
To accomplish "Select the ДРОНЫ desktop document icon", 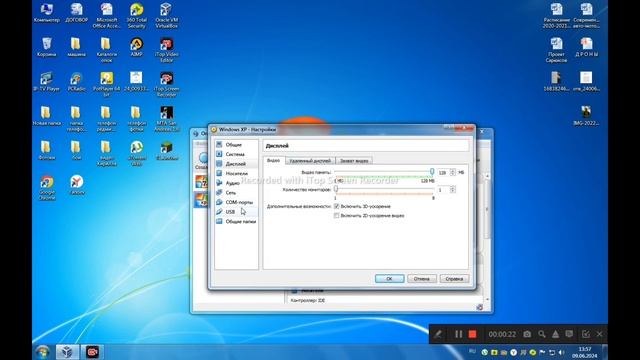I will click(586, 47).
